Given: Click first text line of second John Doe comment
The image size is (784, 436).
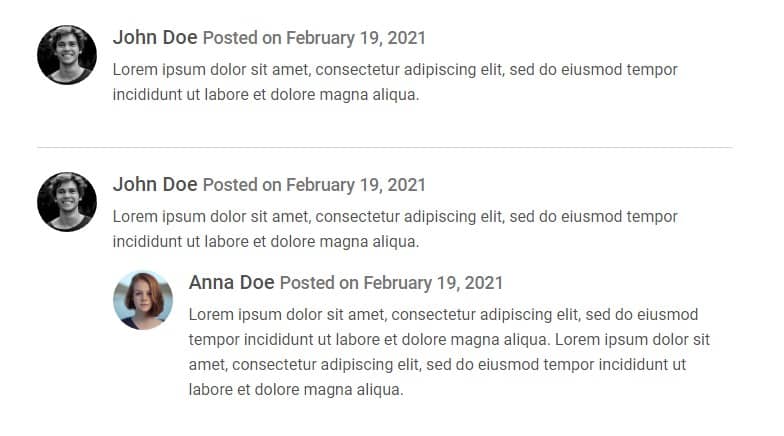Looking at the screenshot, I should pos(395,216).
